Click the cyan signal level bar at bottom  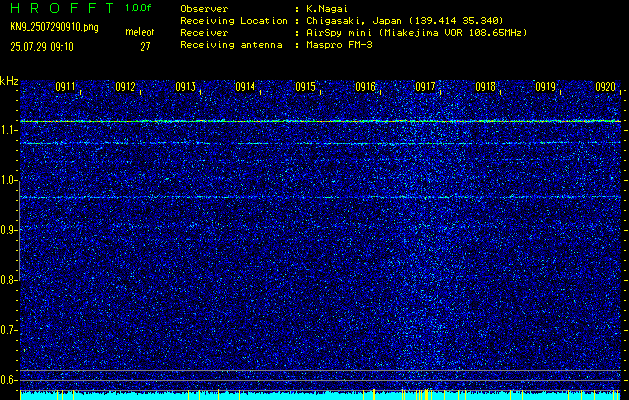(321, 396)
